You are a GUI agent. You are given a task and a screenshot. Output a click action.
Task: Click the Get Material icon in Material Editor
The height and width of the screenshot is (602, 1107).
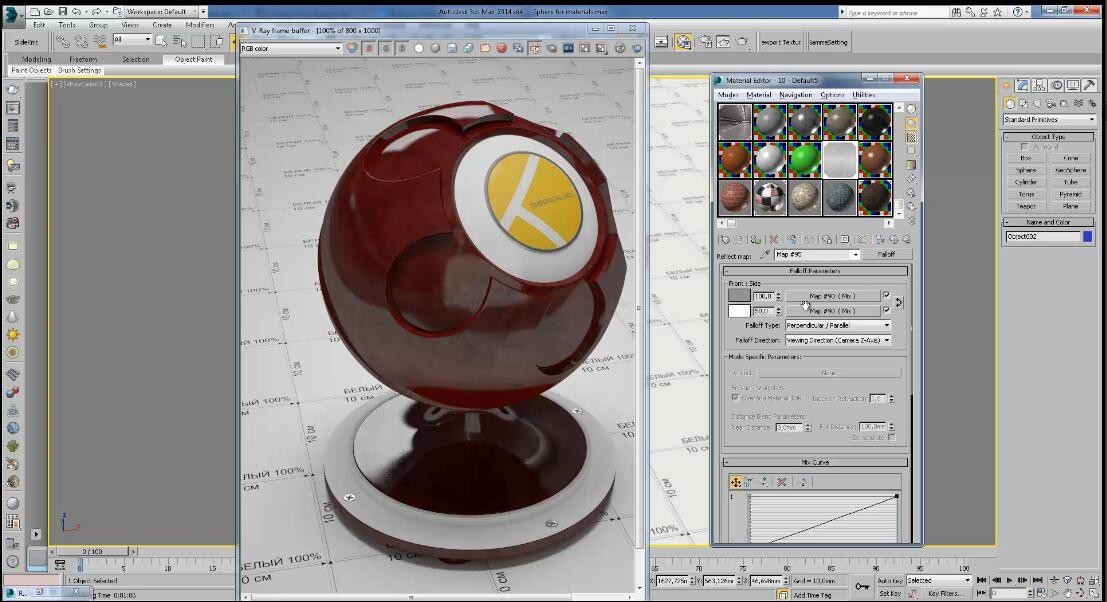725,240
